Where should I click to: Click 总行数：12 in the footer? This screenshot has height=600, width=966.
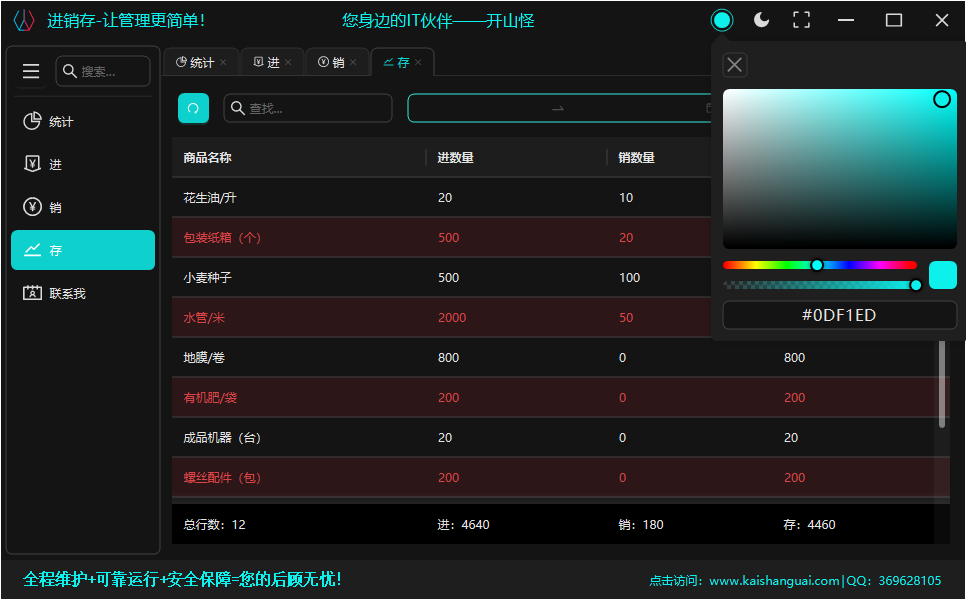click(214, 525)
